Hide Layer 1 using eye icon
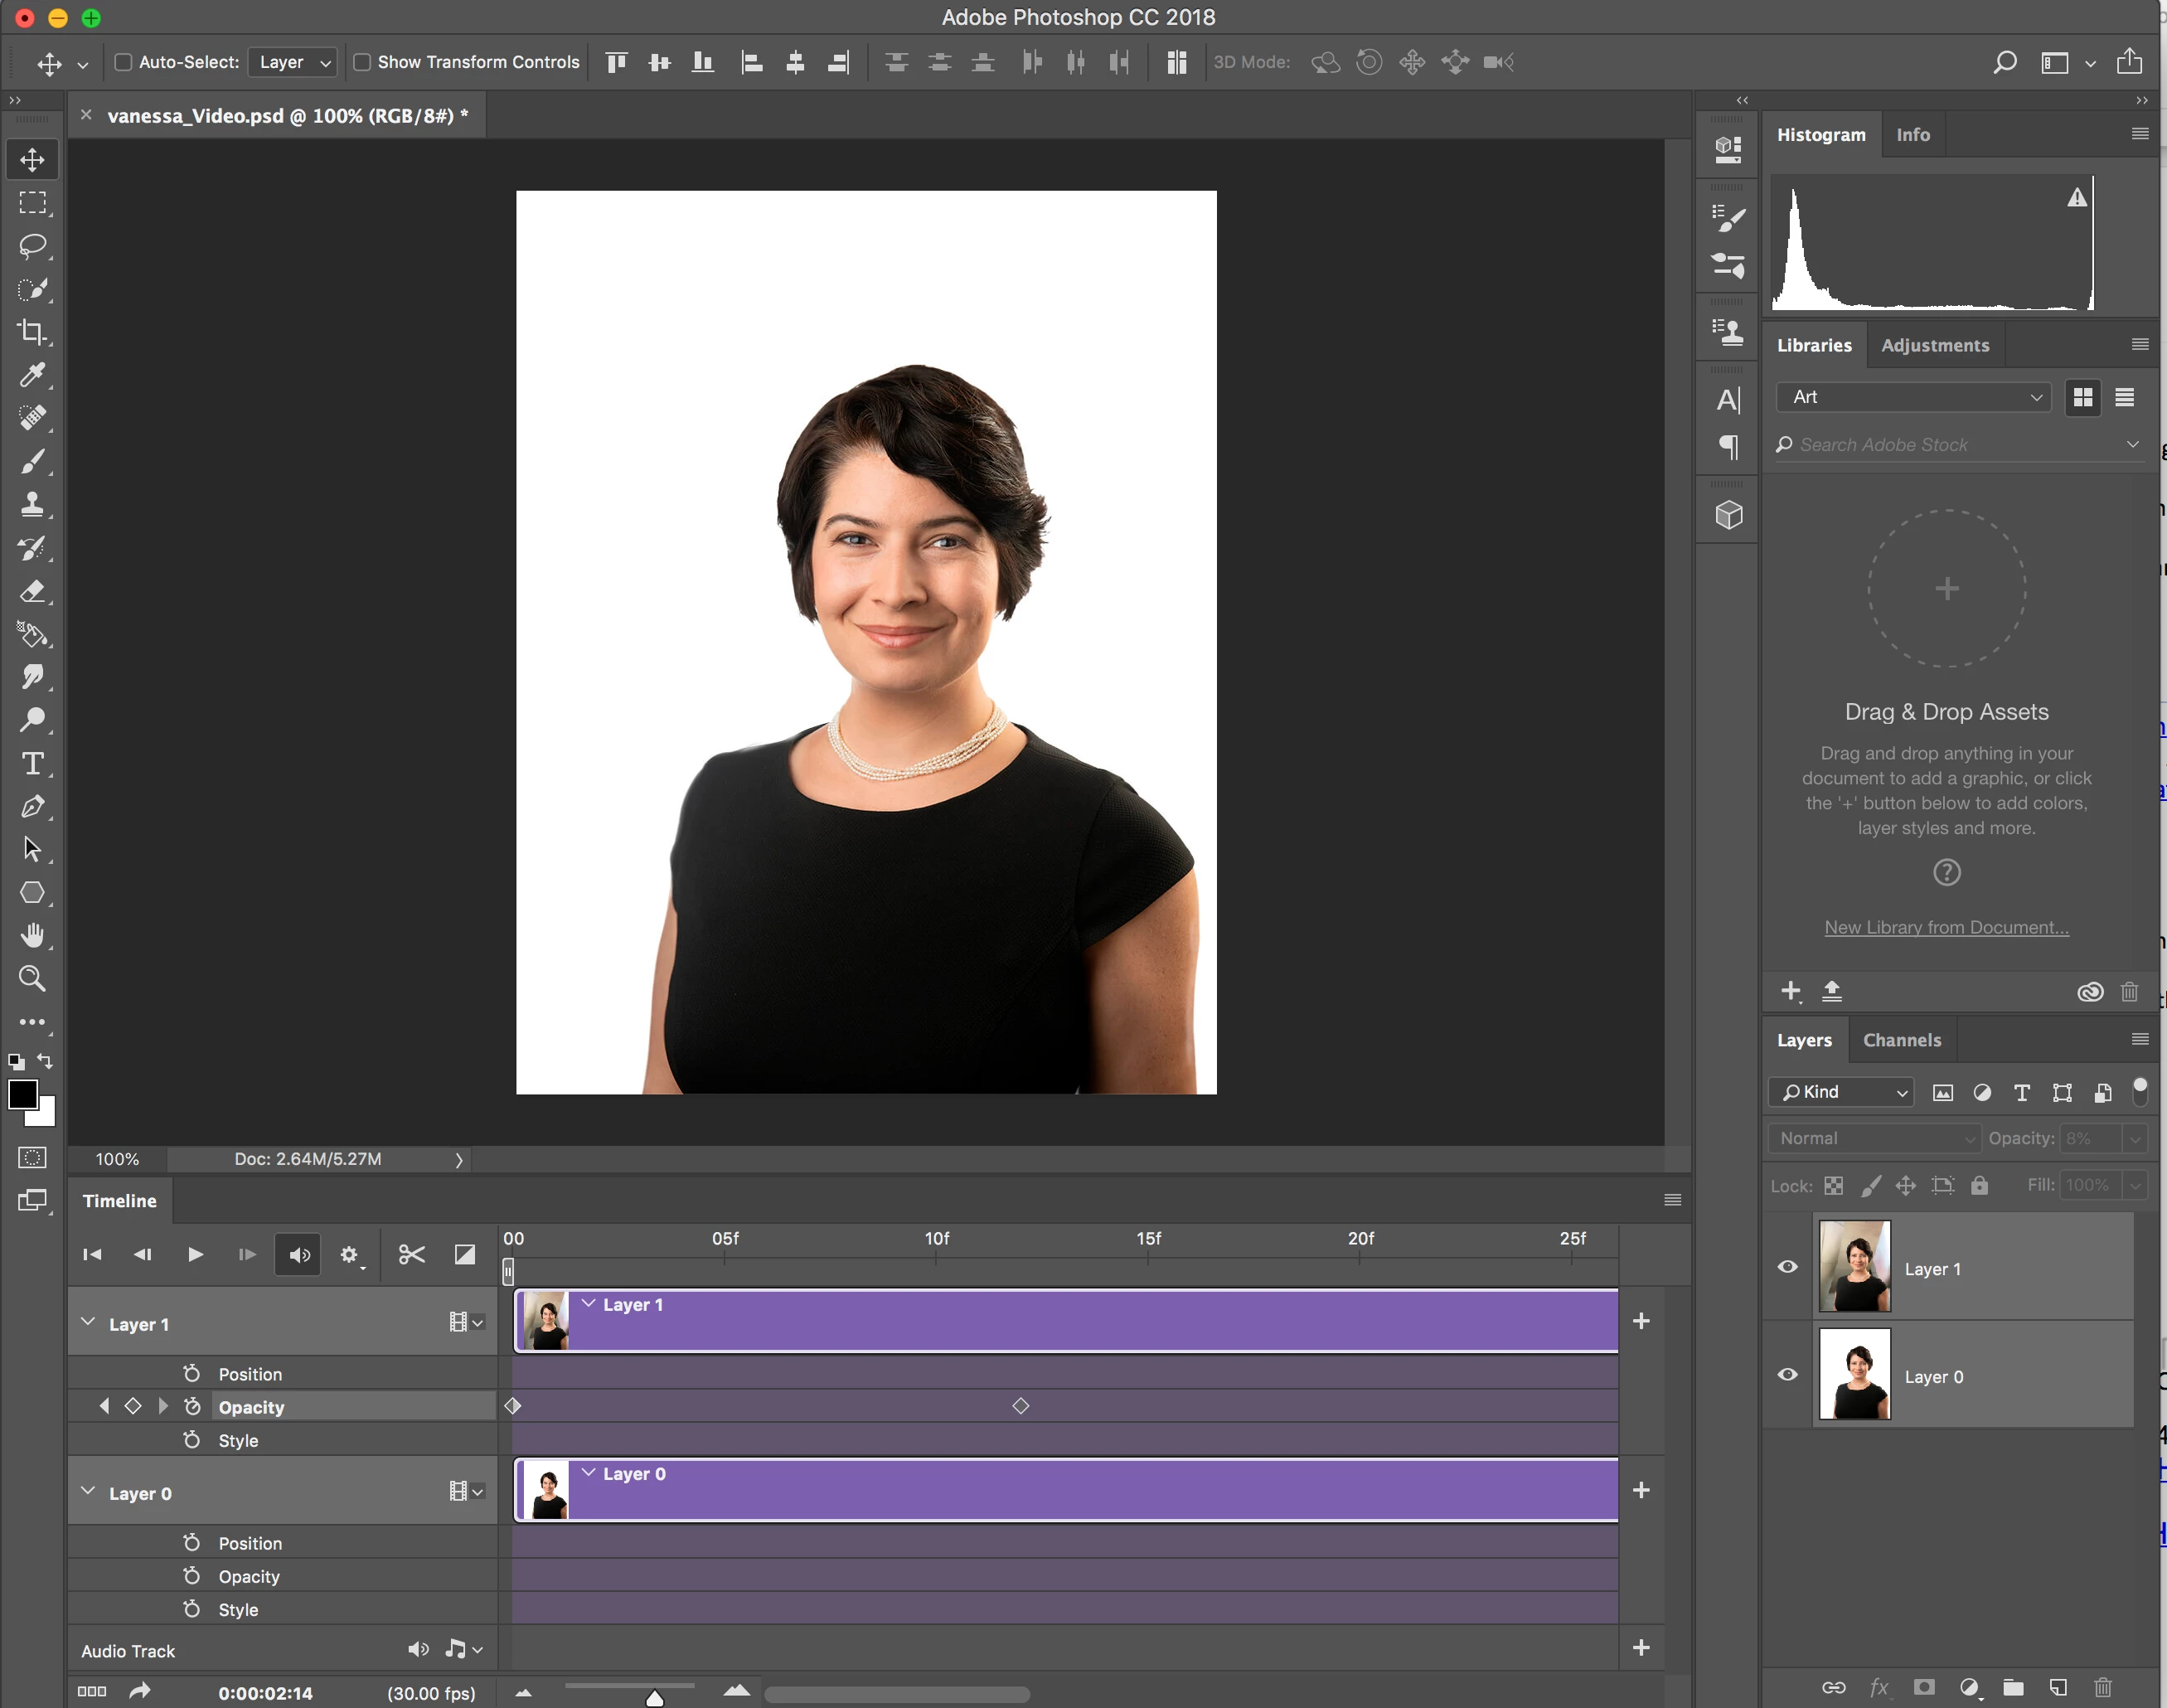The width and height of the screenshot is (2167, 1708). click(x=1788, y=1267)
